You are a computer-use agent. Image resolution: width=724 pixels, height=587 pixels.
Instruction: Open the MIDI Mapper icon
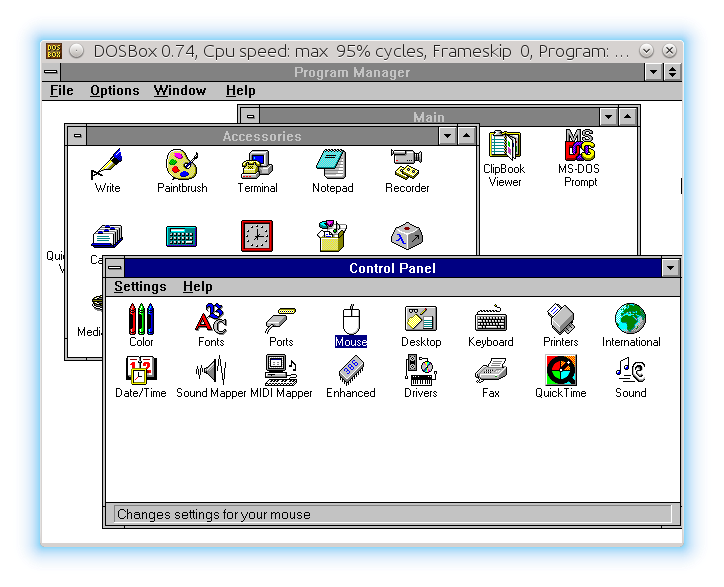click(281, 376)
